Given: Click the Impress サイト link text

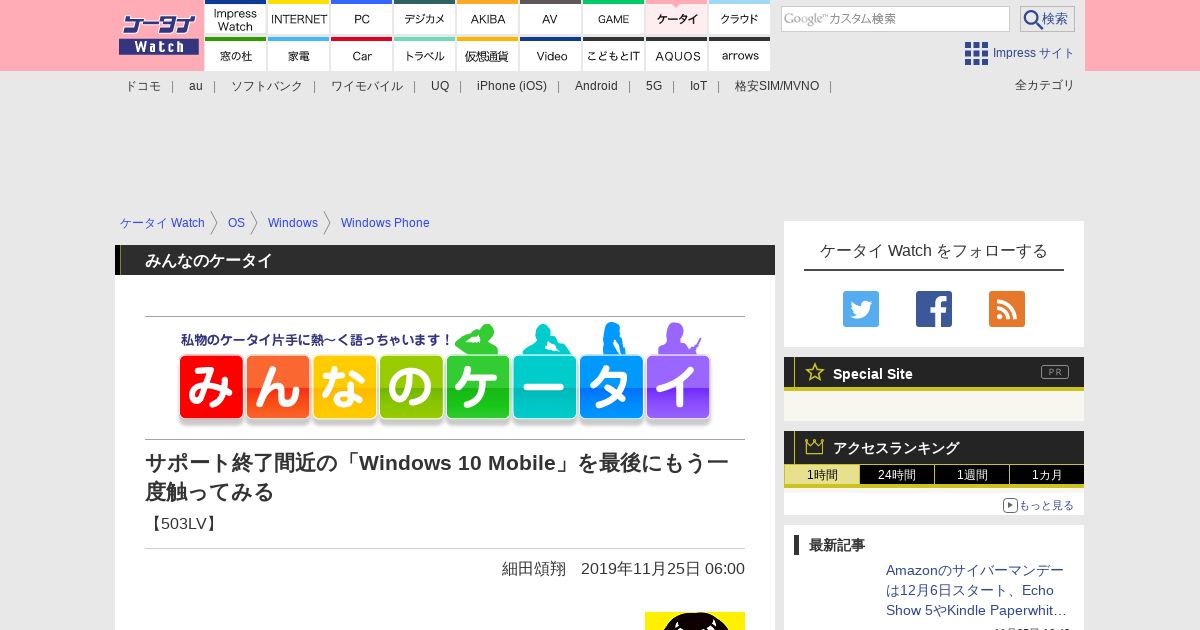Looking at the screenshot, I should click(x=1034, y=53).
